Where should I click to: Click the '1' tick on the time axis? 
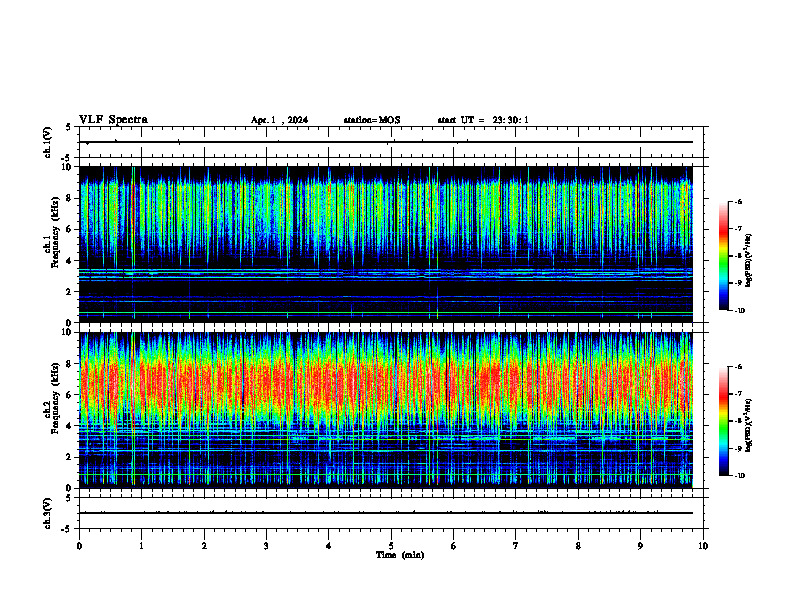142,546
